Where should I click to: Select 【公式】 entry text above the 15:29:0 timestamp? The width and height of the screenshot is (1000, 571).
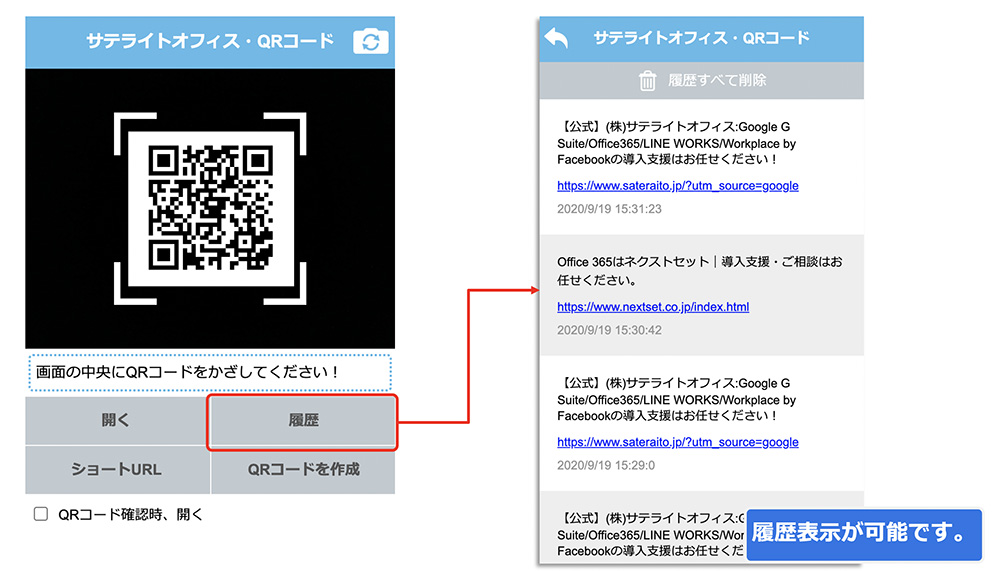click(677, 399)
